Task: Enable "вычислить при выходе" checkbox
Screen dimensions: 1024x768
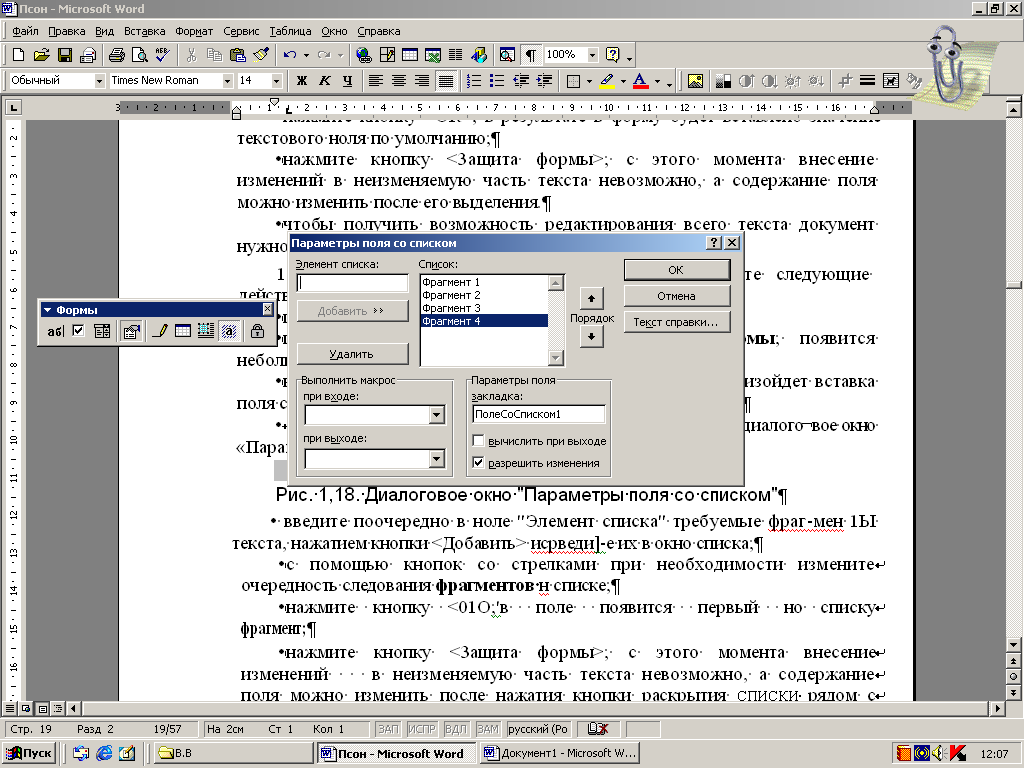Action: point(478,441)
